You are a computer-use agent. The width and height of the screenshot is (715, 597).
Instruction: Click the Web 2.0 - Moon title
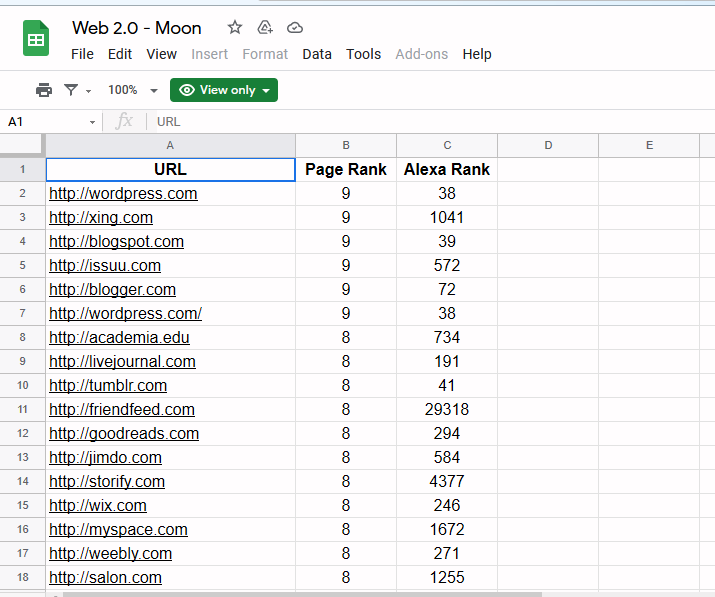point(137,28)
